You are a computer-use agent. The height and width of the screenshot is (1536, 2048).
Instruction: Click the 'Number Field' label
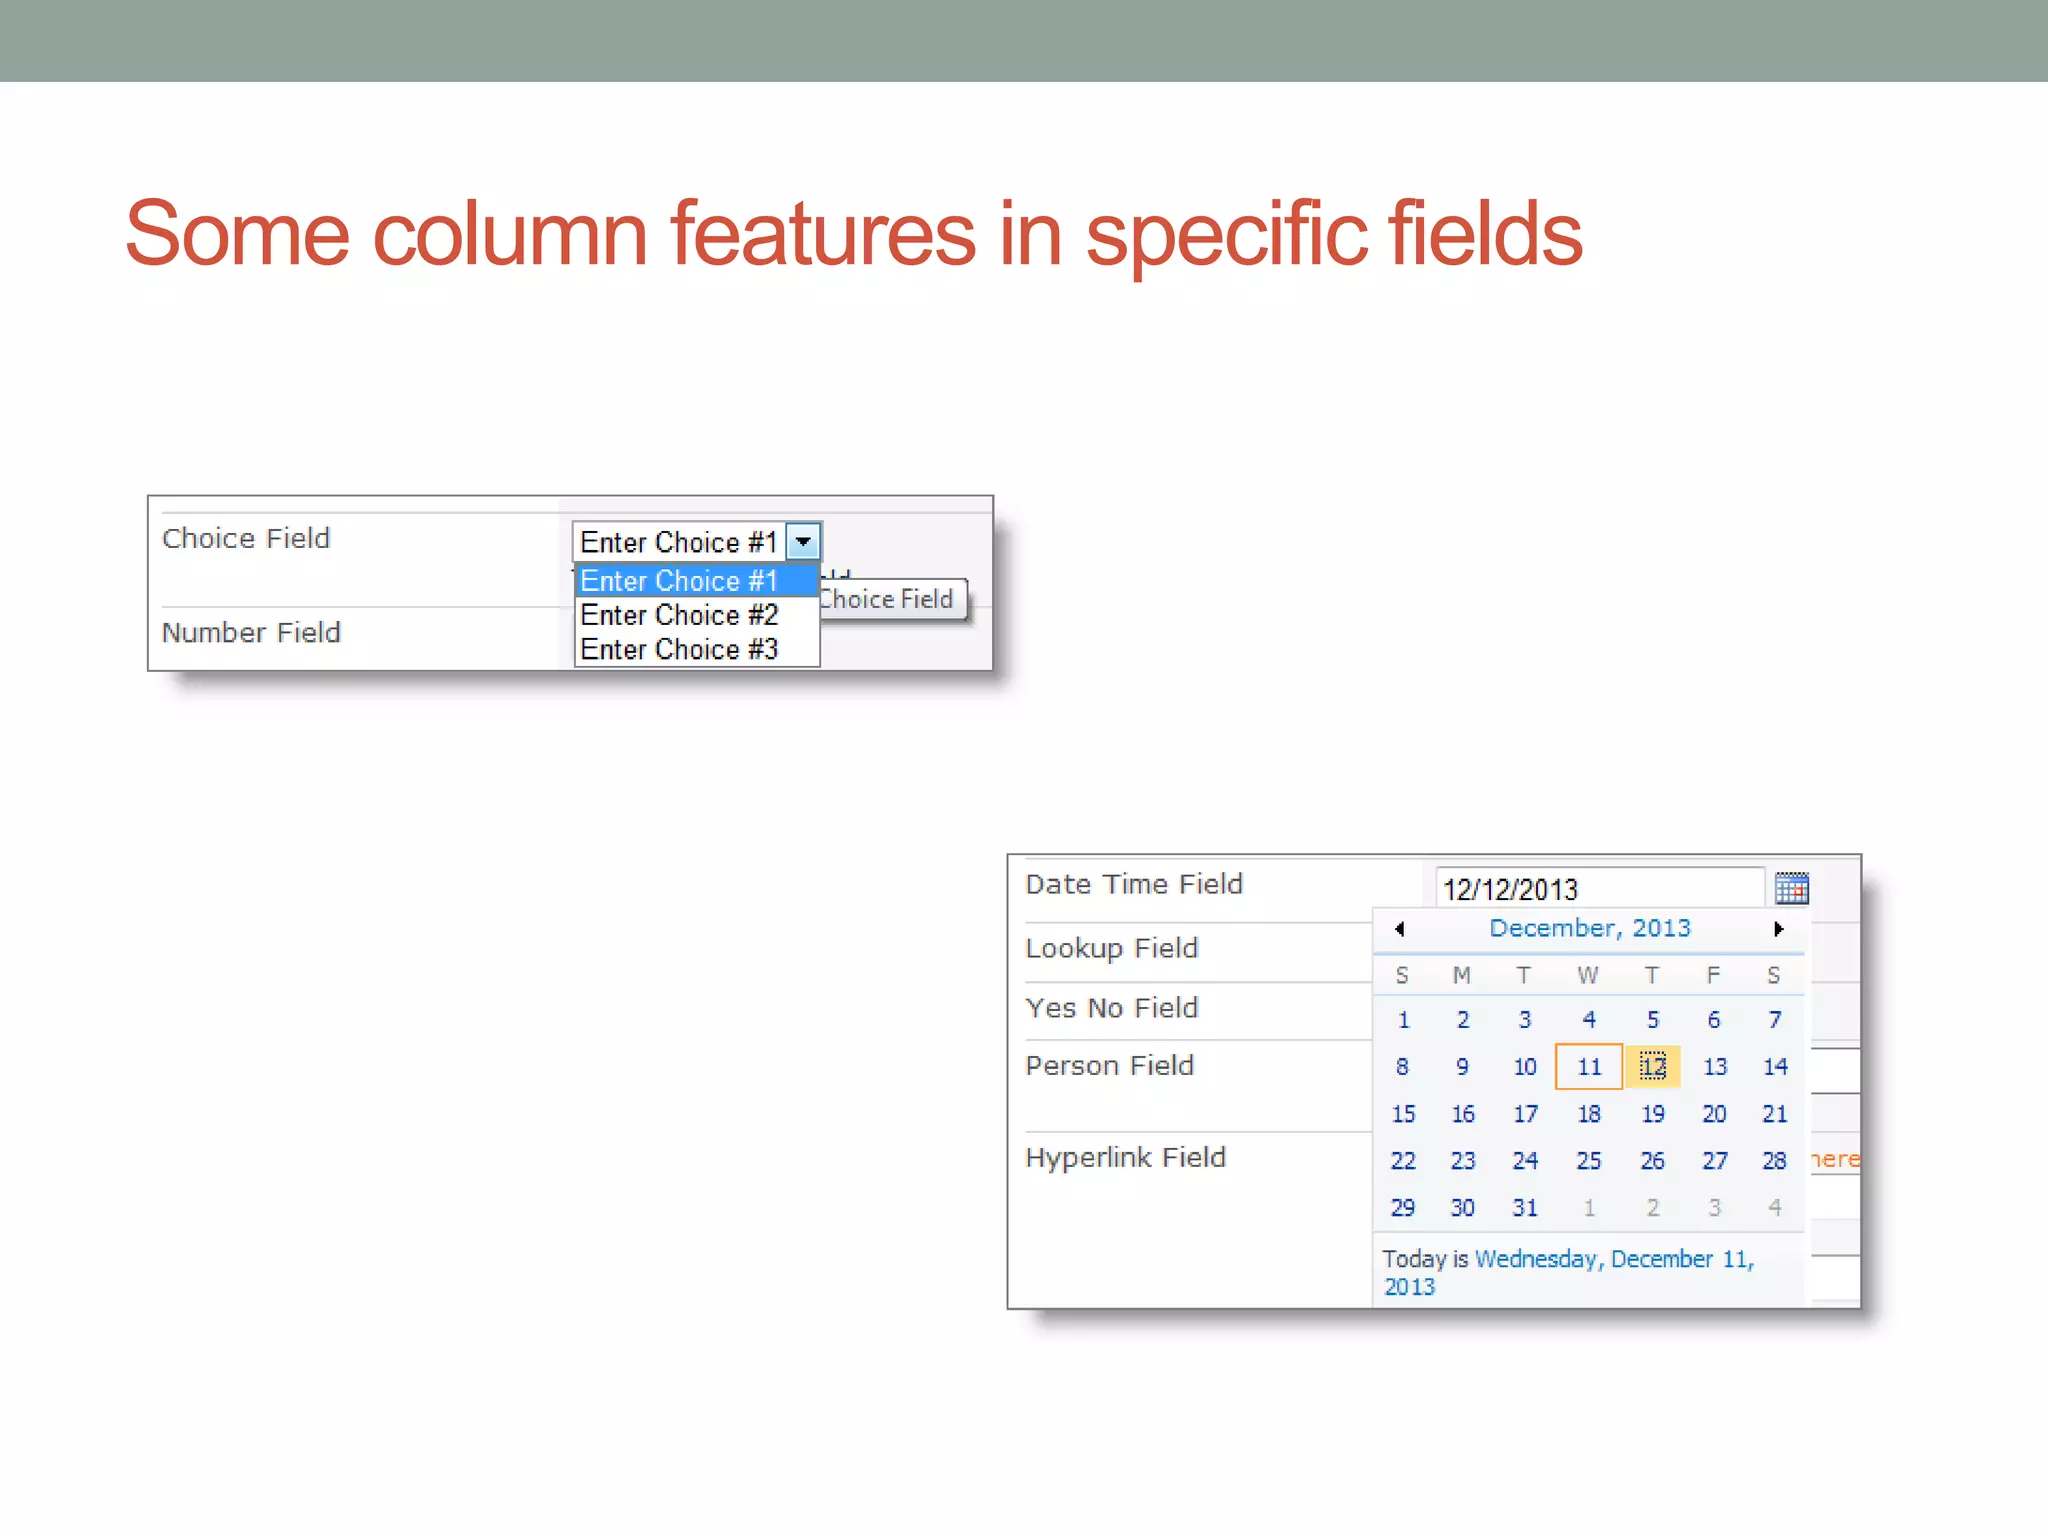(251, 632)
